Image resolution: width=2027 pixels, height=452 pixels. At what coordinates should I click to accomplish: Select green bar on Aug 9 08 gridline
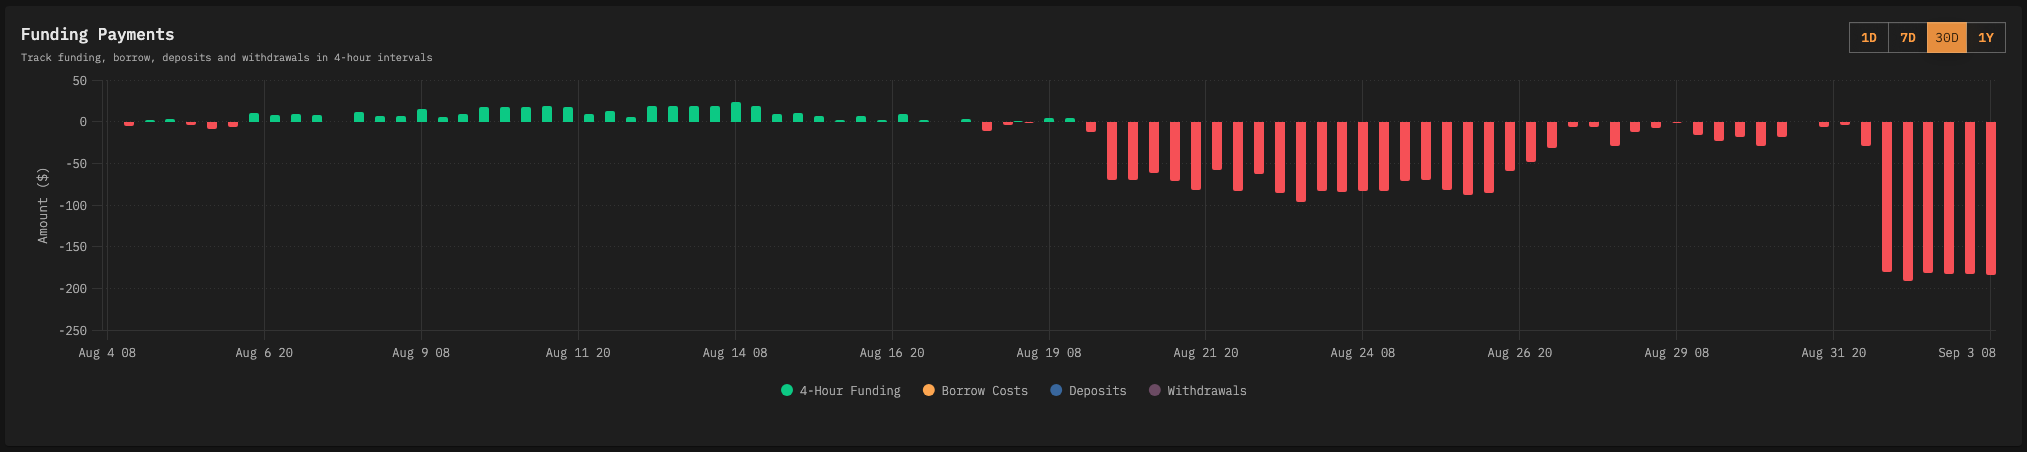[422, 116]
